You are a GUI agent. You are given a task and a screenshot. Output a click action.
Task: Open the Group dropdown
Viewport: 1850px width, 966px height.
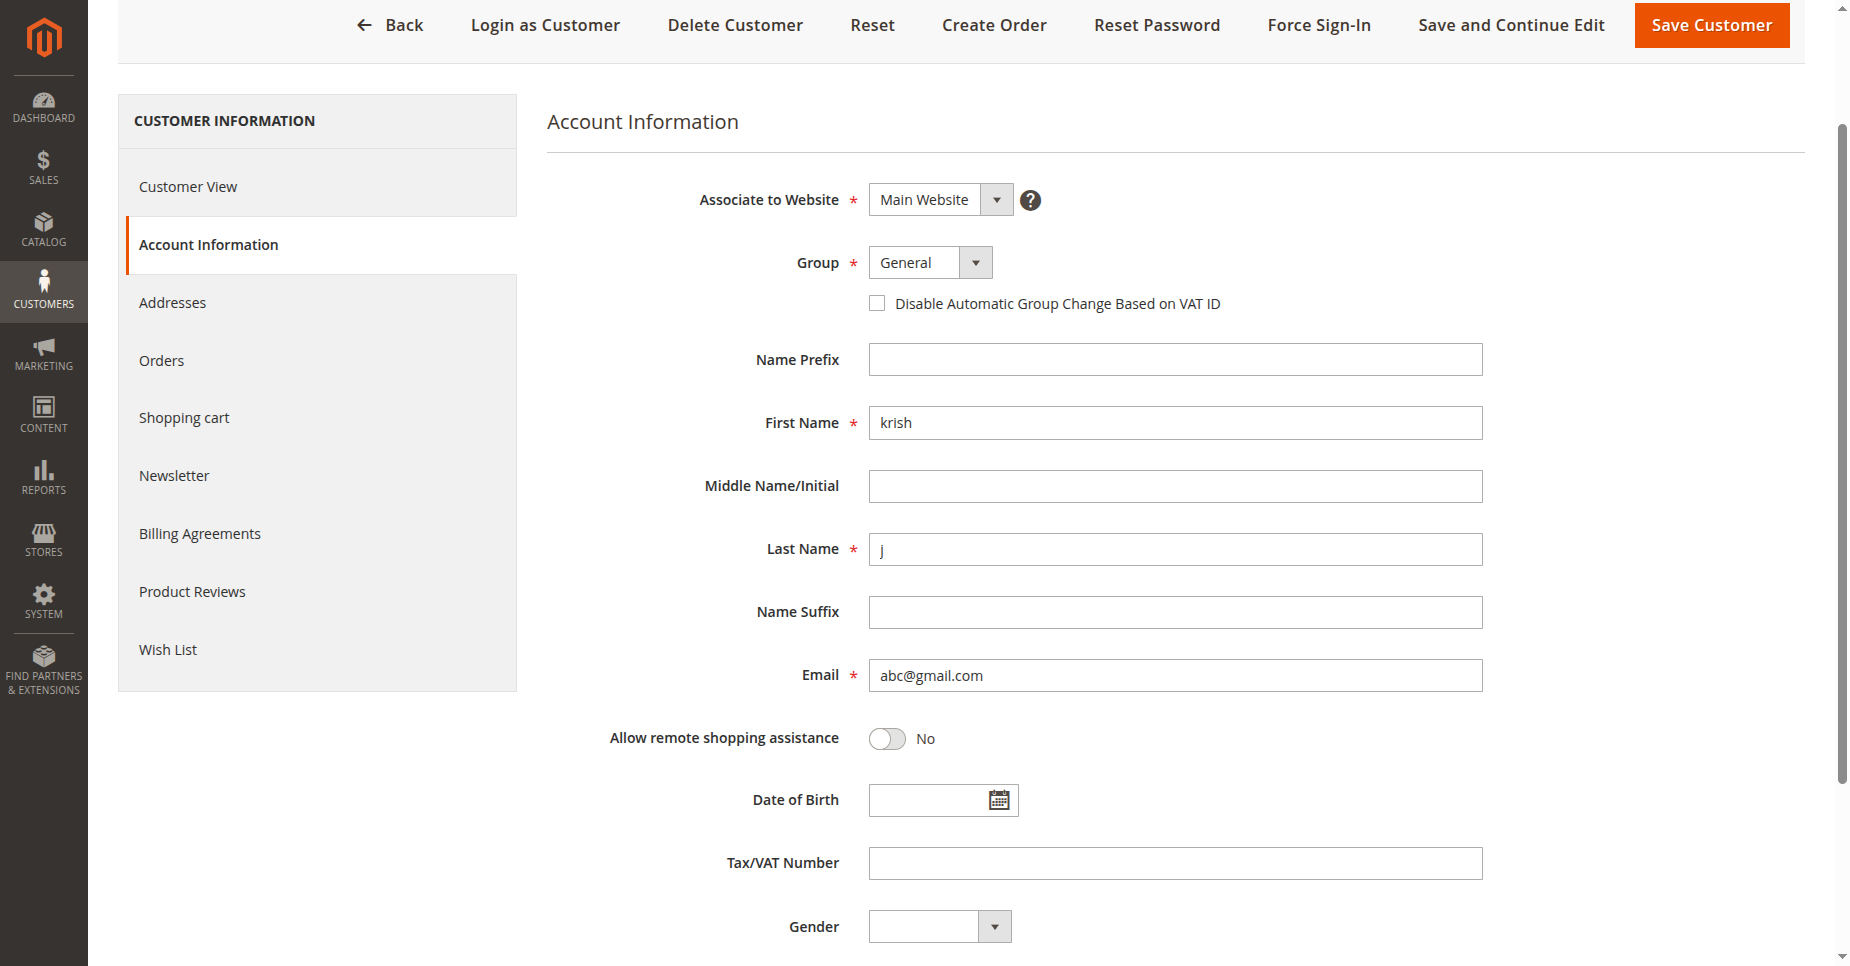point(931,263)
